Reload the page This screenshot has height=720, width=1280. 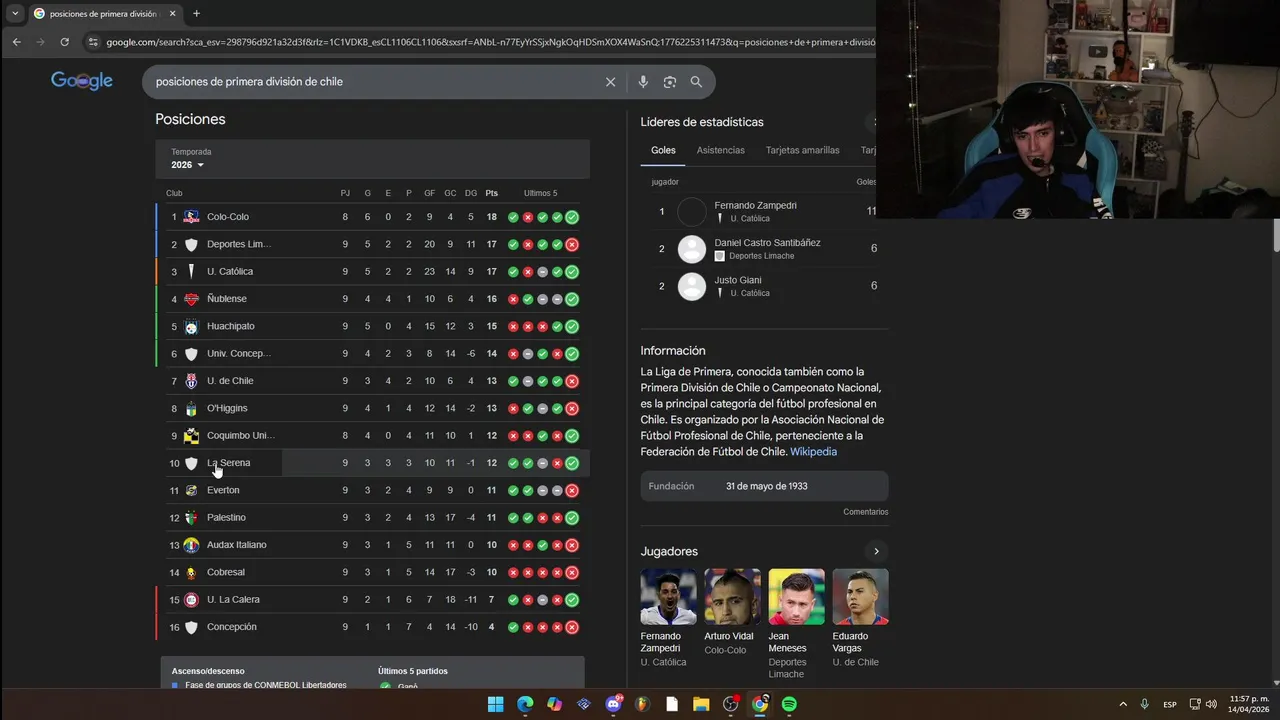click(x=65, y=42)
